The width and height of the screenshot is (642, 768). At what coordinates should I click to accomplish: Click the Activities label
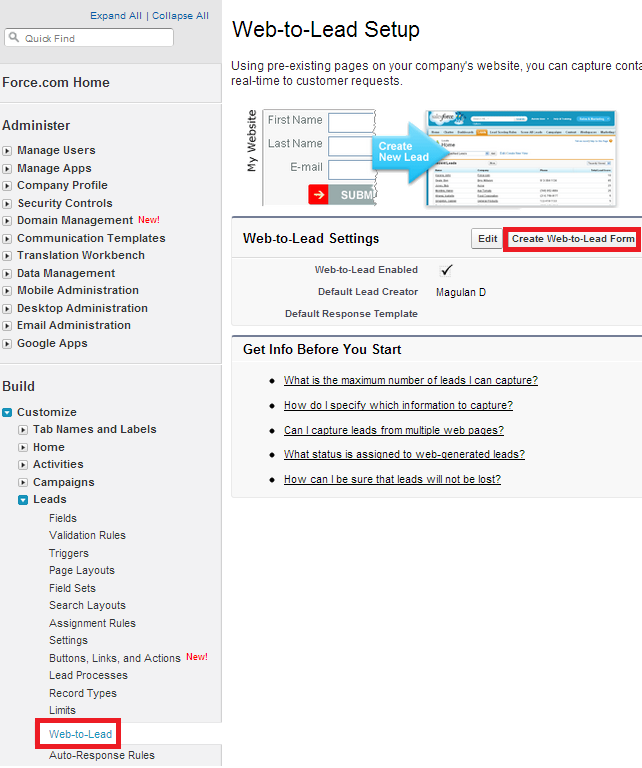coord(58,464)
